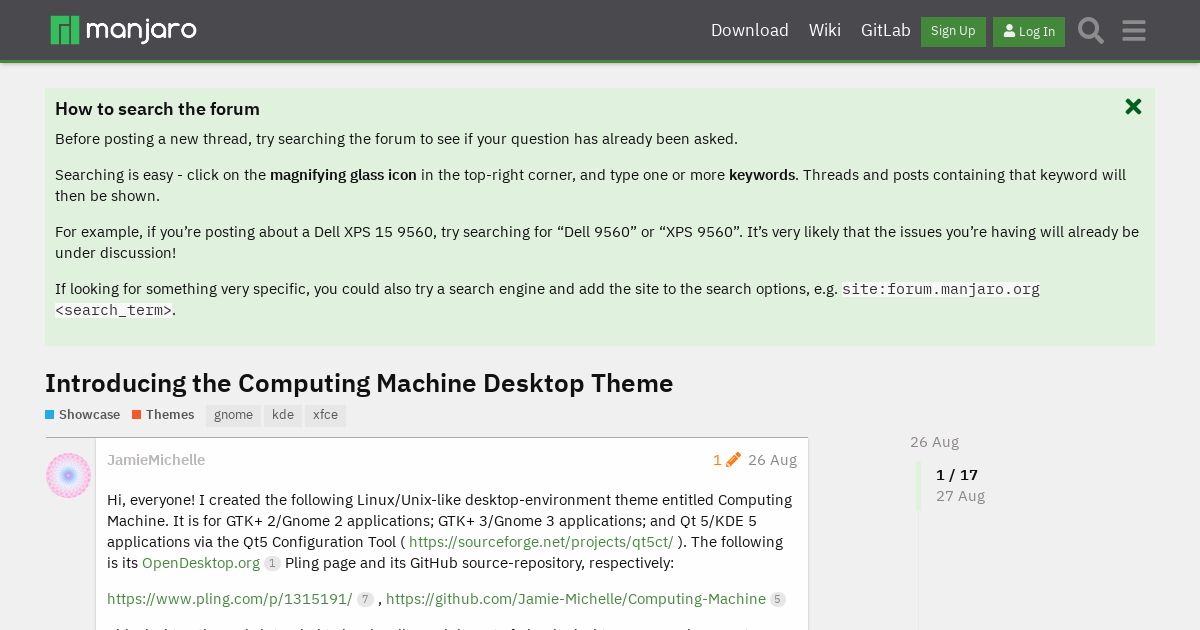Open the OpenDesktop.org link
Viewport: 1200px width, 630px height.
201,563
